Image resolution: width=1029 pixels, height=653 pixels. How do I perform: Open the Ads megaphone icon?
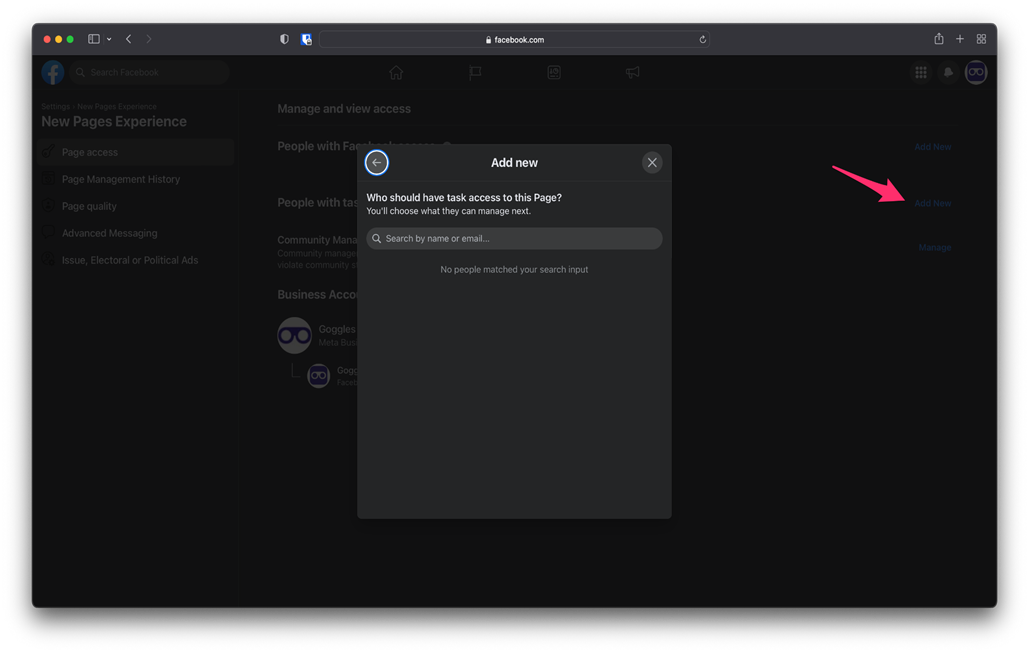(x=633, y=73)
